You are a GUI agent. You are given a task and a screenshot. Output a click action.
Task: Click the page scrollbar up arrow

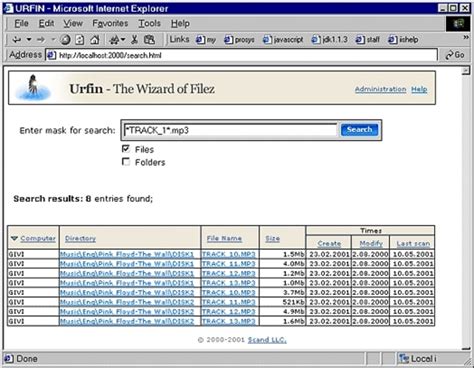tap(465, 71)
